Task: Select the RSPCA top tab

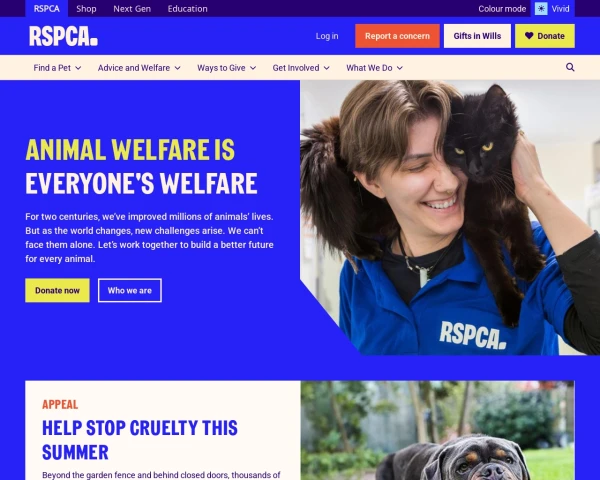Action: click(46, 8)
